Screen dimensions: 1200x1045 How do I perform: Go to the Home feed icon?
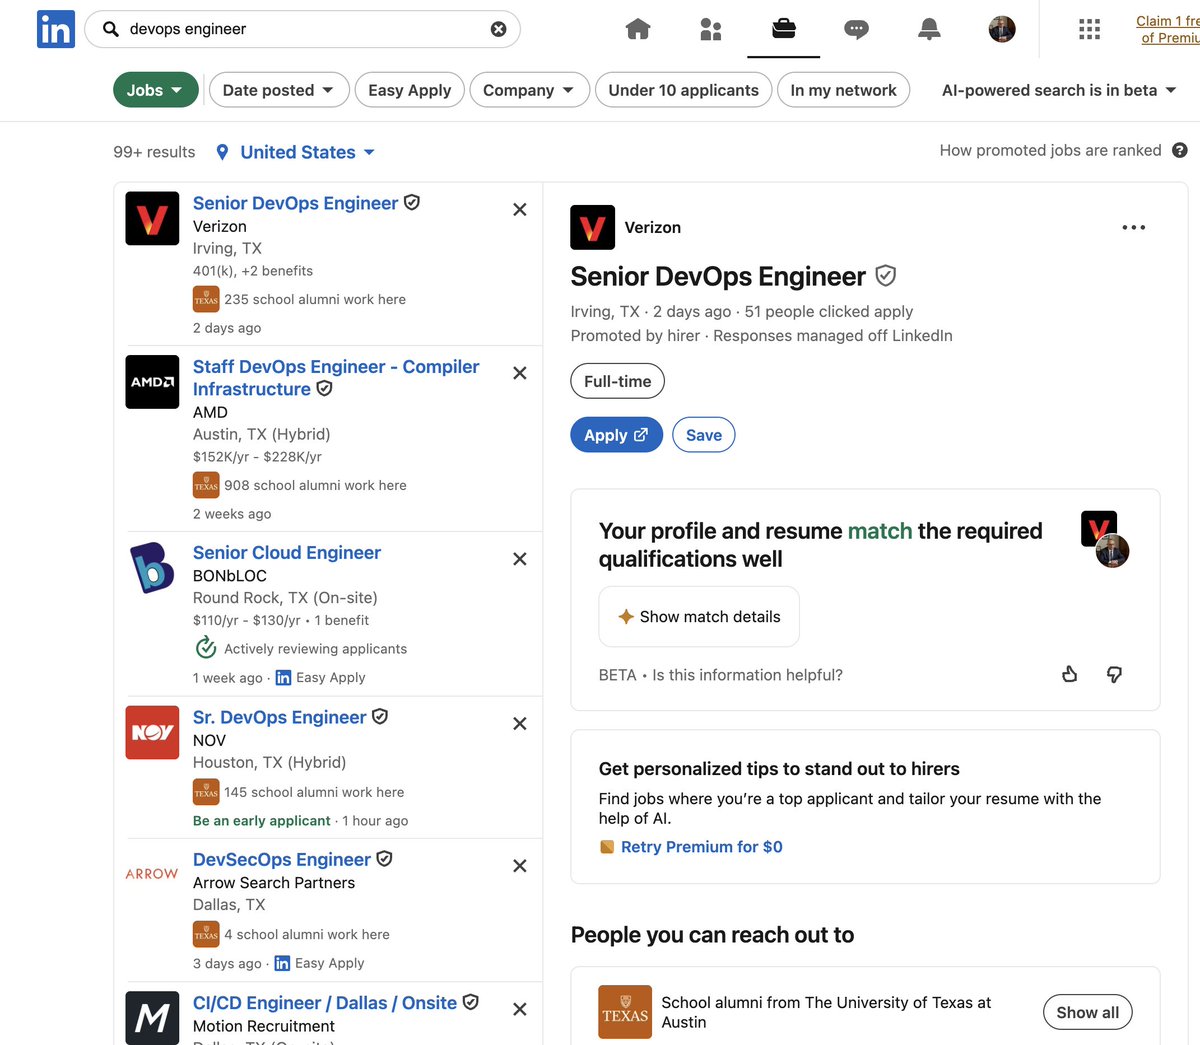pyautogui.click(x=638, y=29)
